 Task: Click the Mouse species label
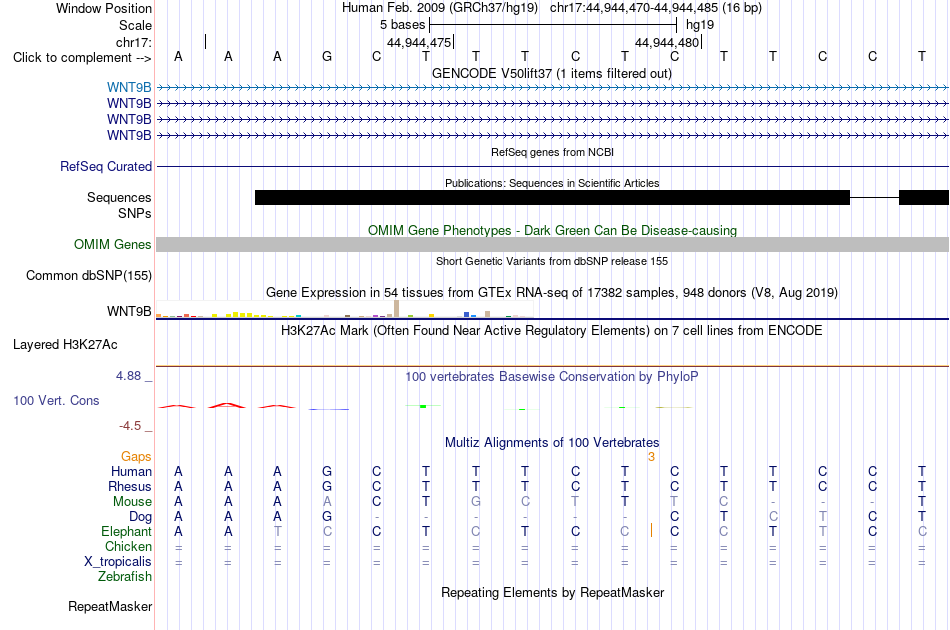132,502
